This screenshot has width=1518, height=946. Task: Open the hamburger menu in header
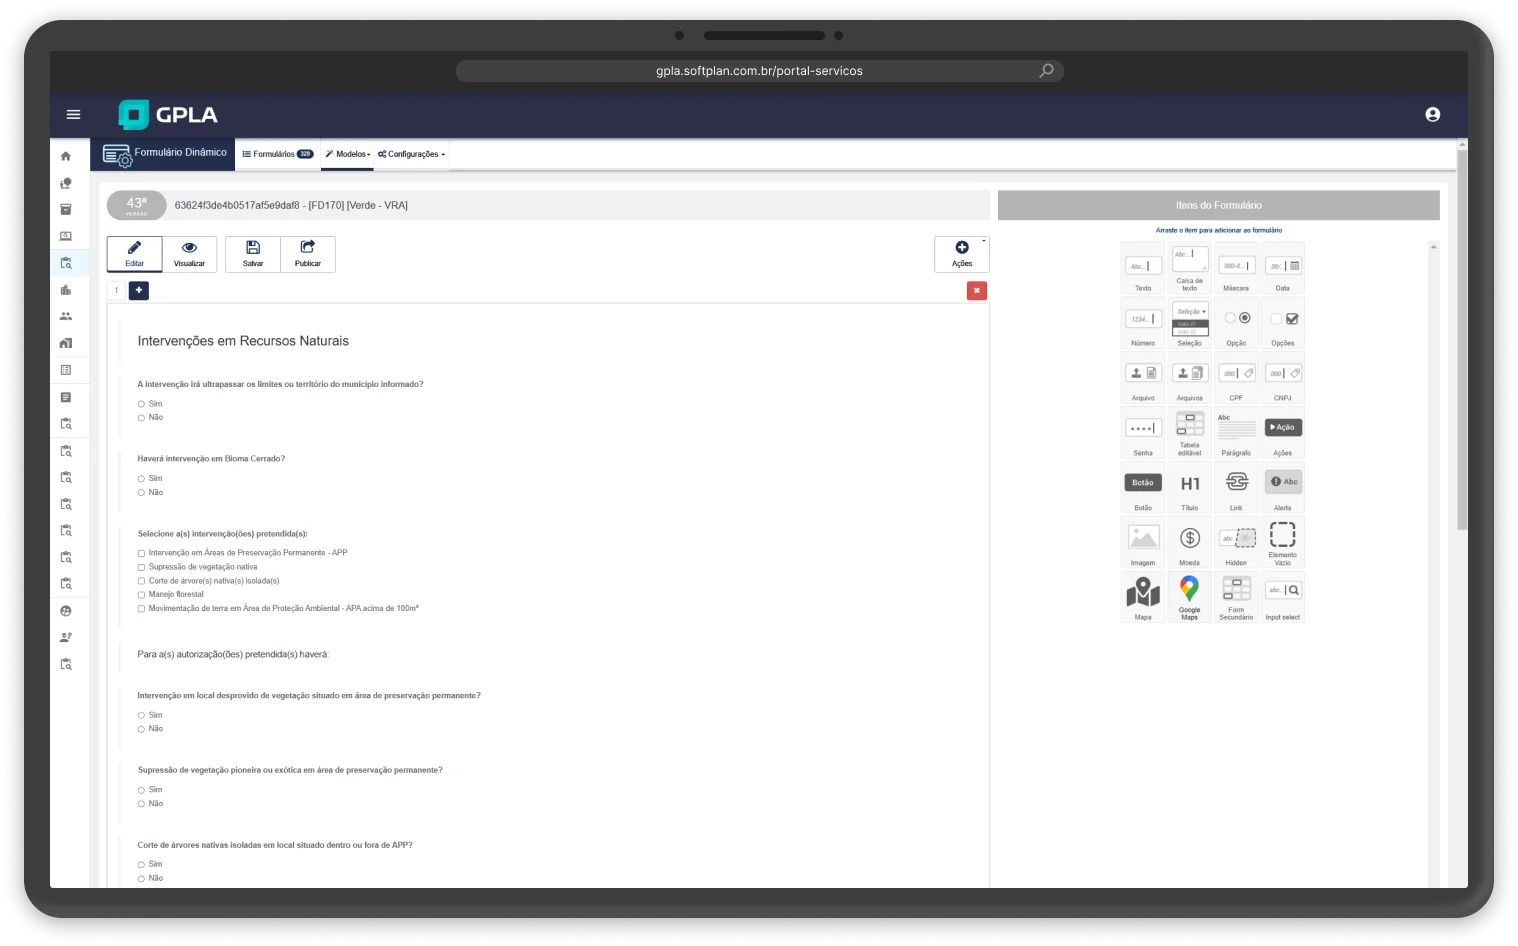[x=73, y=115]
